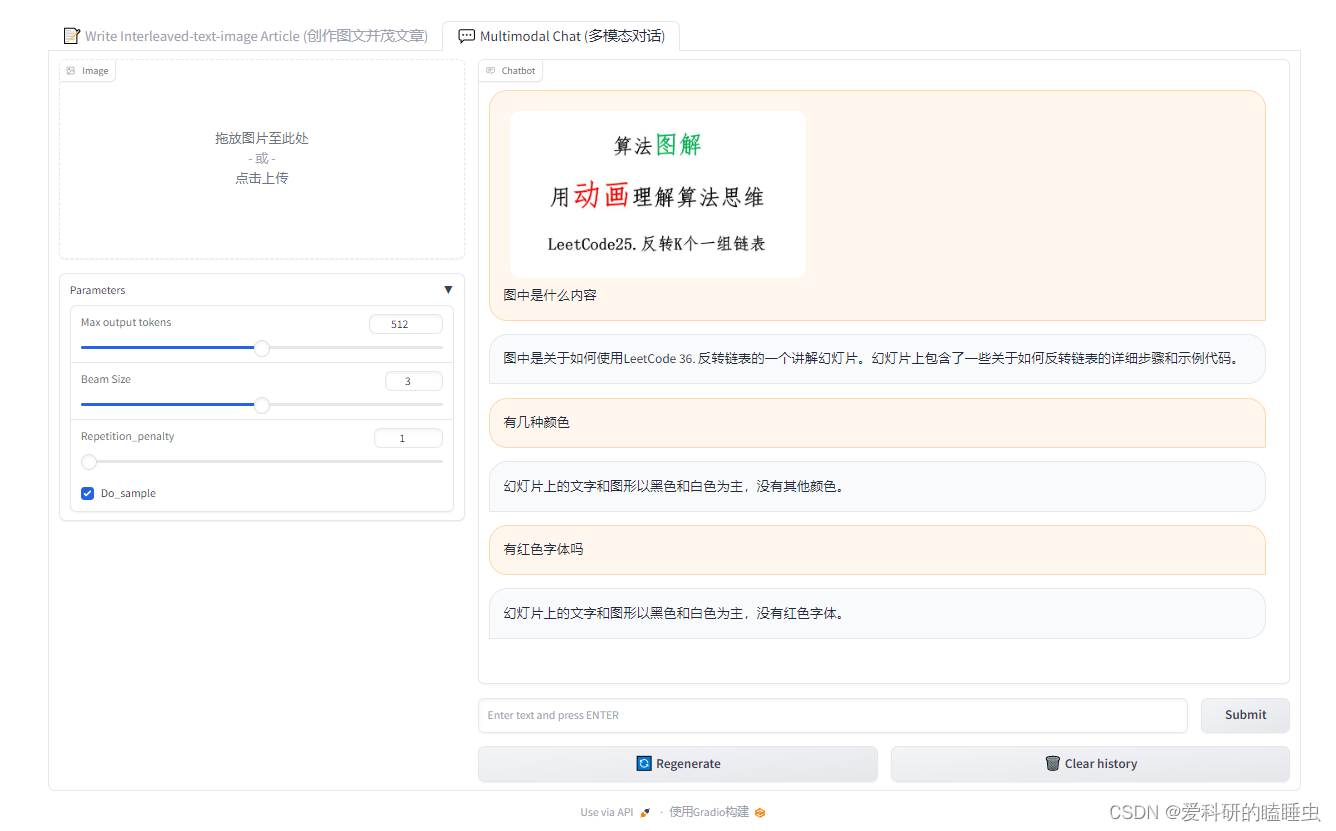Click the memo icon on the Article tab
Viewport: 1336px width, 831px height.
tap(71, 36)
